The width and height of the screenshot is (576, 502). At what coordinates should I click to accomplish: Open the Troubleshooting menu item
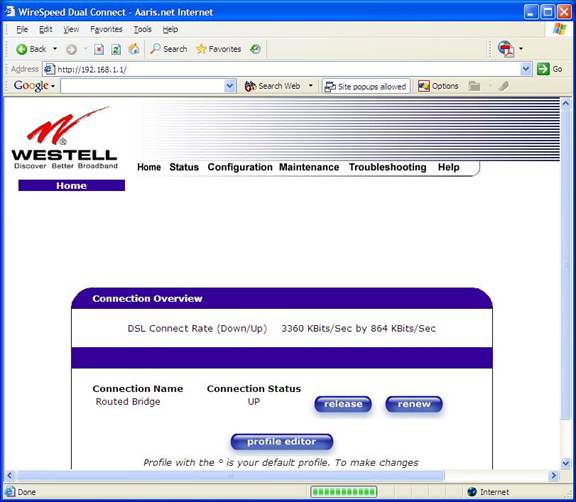(388, 167)
